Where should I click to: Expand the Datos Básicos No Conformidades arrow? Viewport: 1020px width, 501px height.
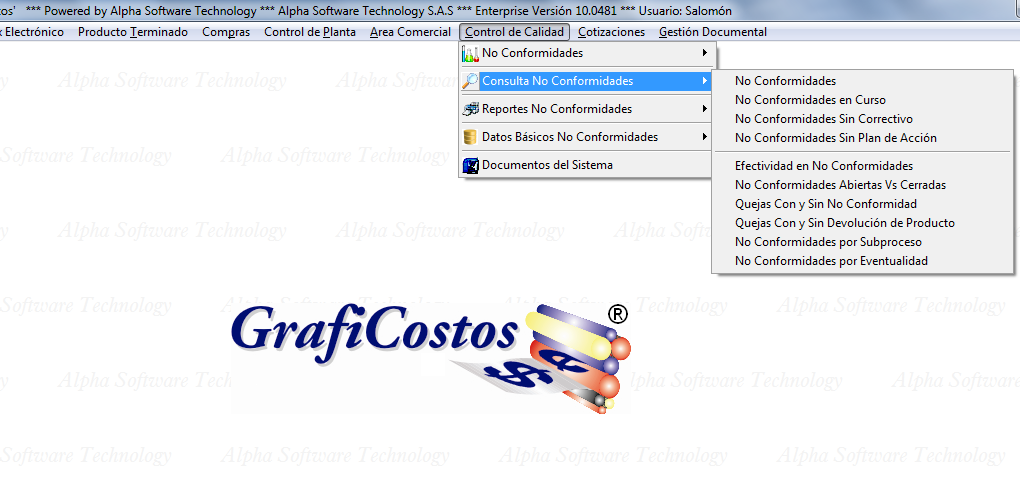point(704,137)
